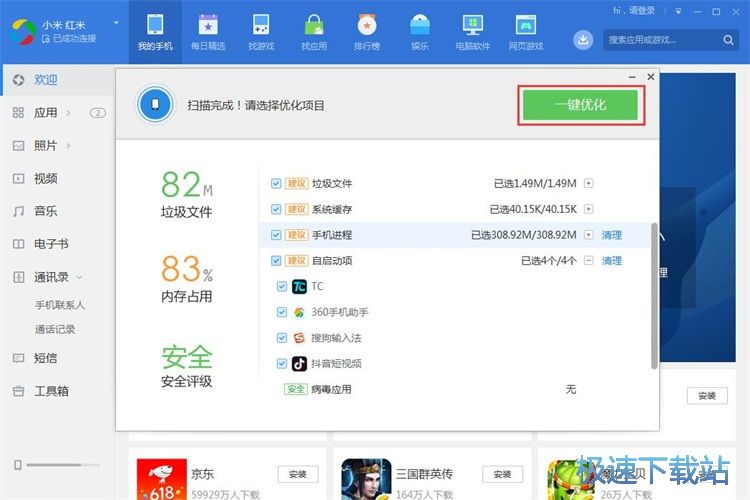Close the optimization dialog
Screen dimensions: 750x500
[651, 77]
